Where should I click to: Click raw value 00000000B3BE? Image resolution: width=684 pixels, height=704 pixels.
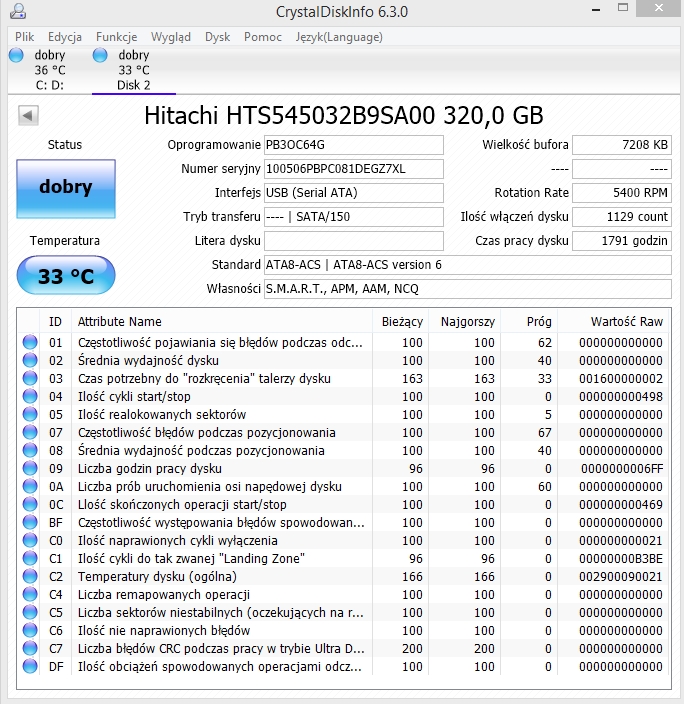coord(621,559)
